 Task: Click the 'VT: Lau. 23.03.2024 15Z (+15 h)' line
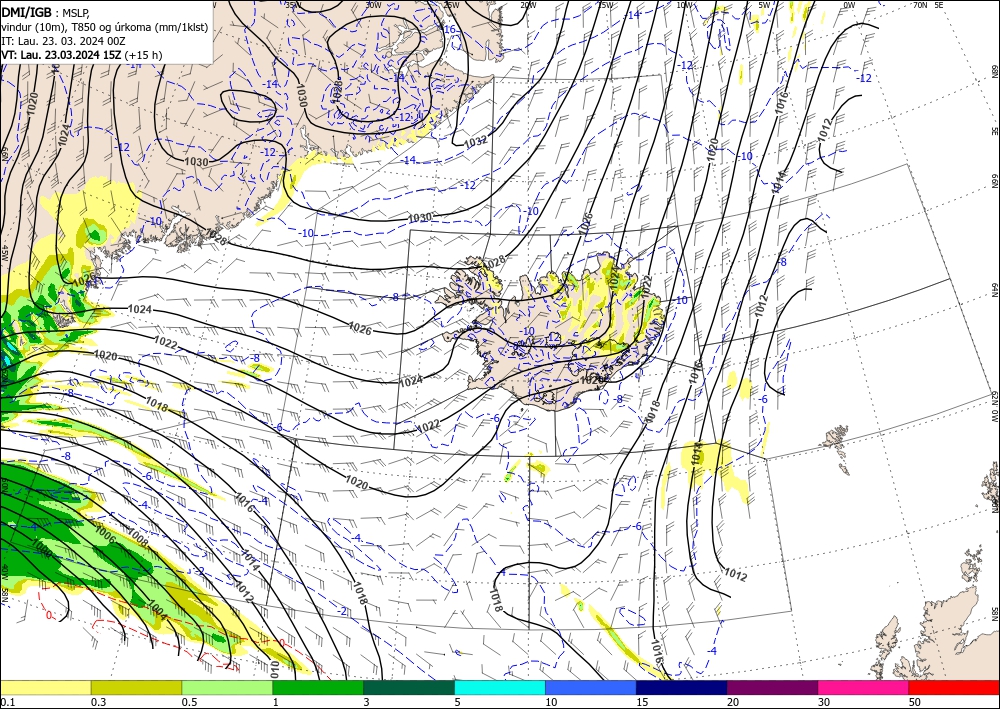point(82,55)
